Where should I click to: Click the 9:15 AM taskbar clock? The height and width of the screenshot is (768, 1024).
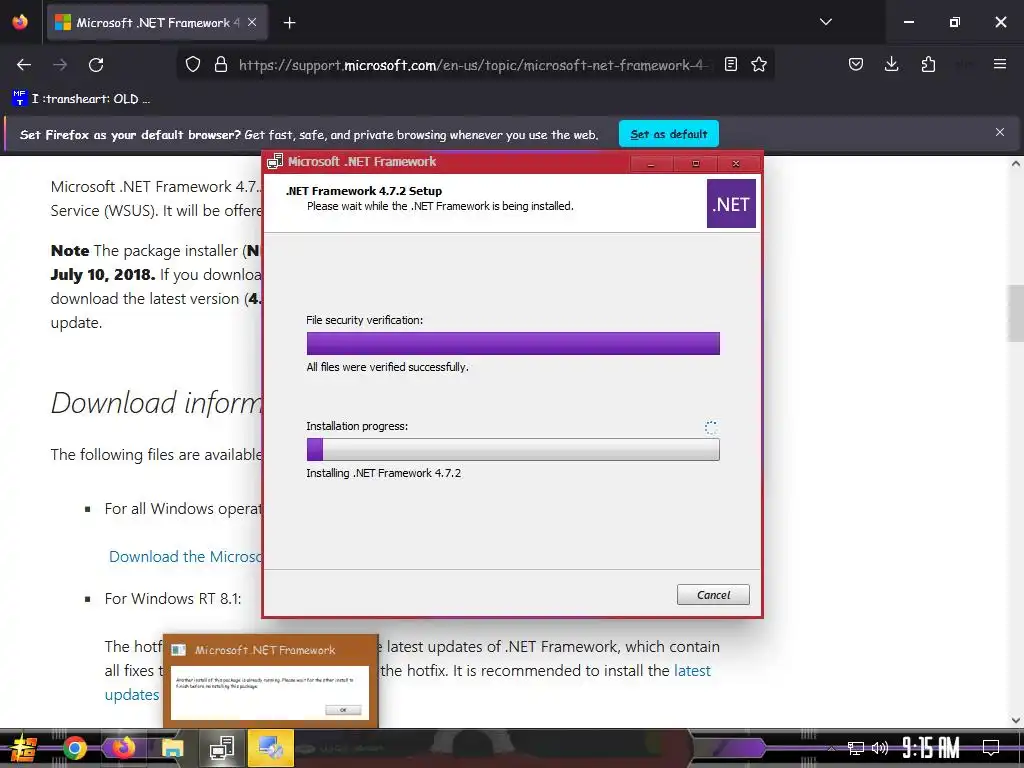[931, 748]
